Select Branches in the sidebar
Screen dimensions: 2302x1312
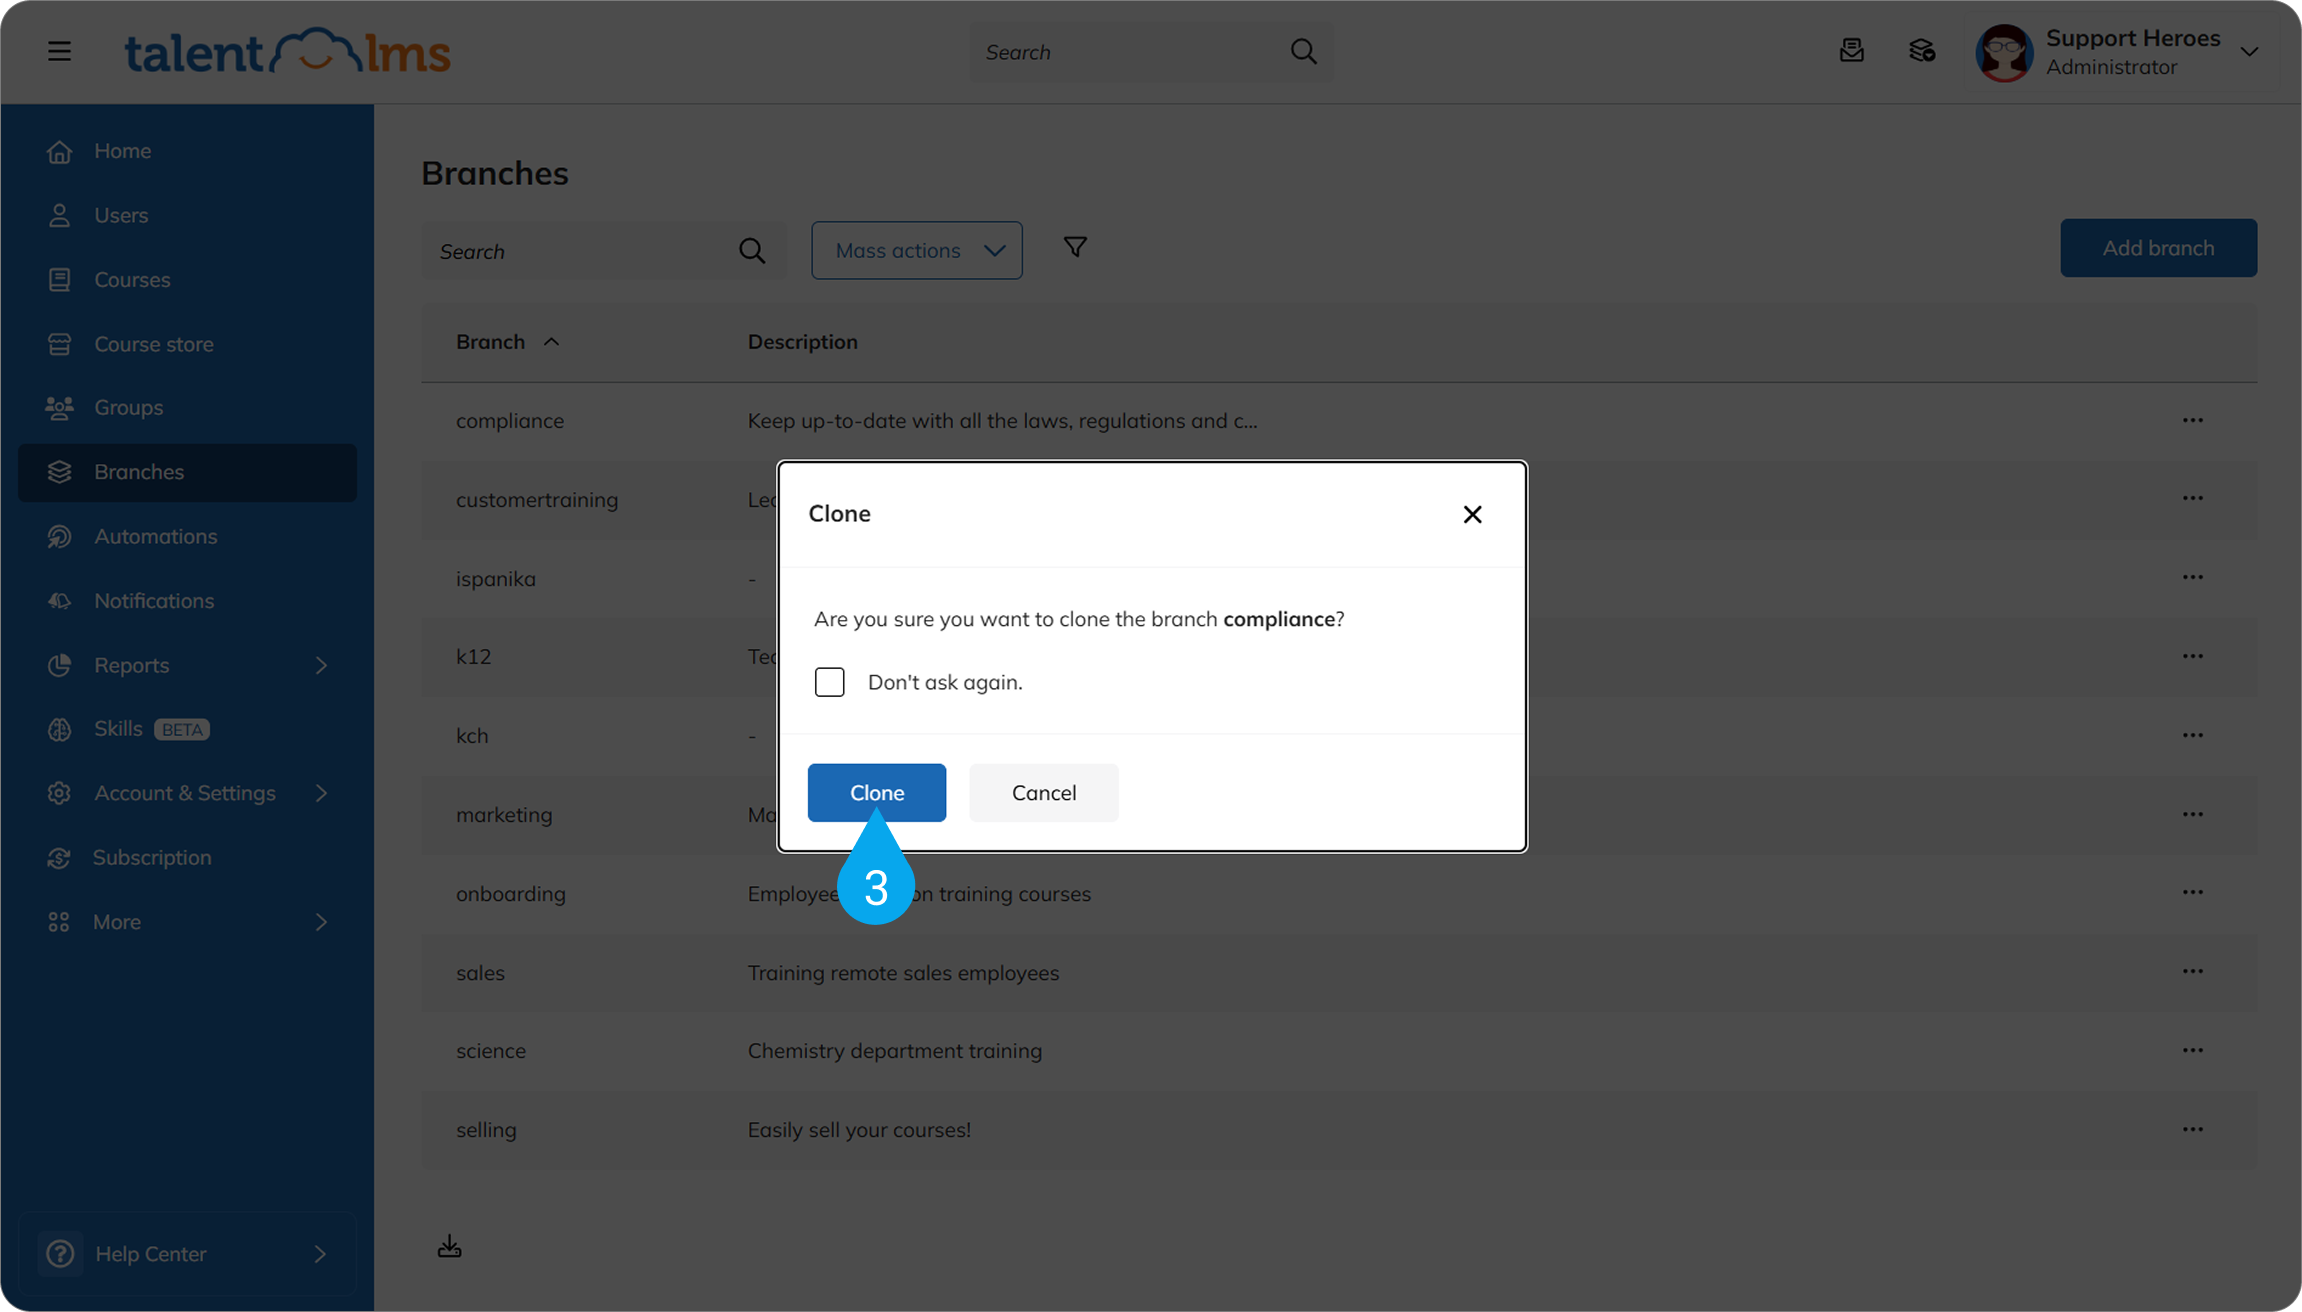(x=187, y=472)
